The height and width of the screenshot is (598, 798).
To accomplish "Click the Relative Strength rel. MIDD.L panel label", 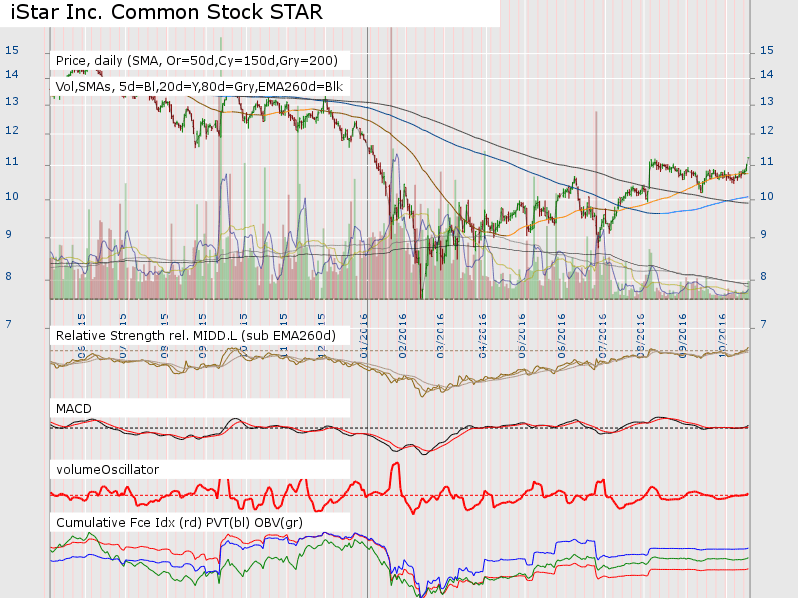I will [196, 336].
